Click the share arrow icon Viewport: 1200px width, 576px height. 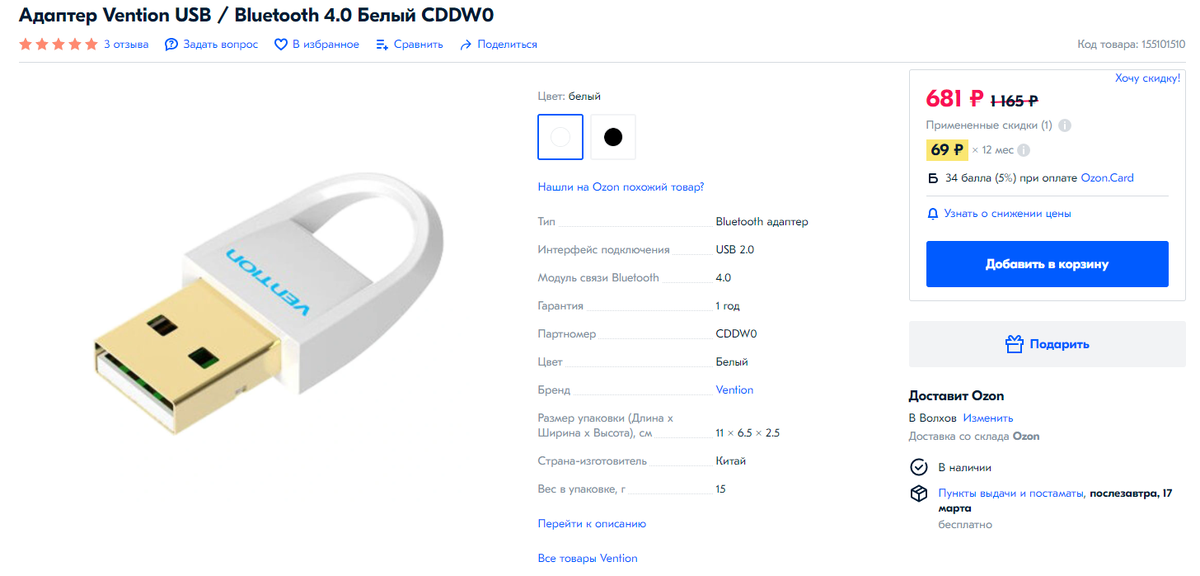click(465, 44)
